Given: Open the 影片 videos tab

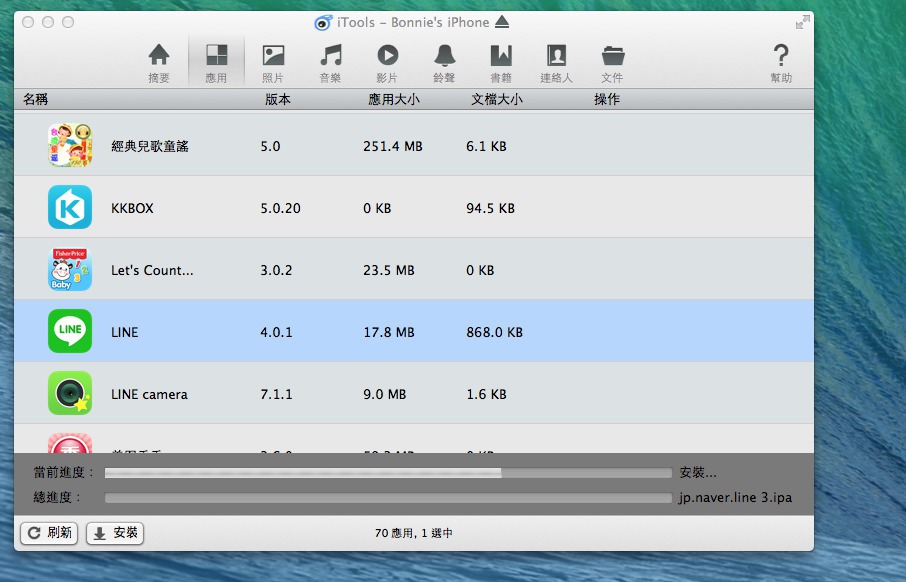Looking at the screenshot, I should click(387, 64).
